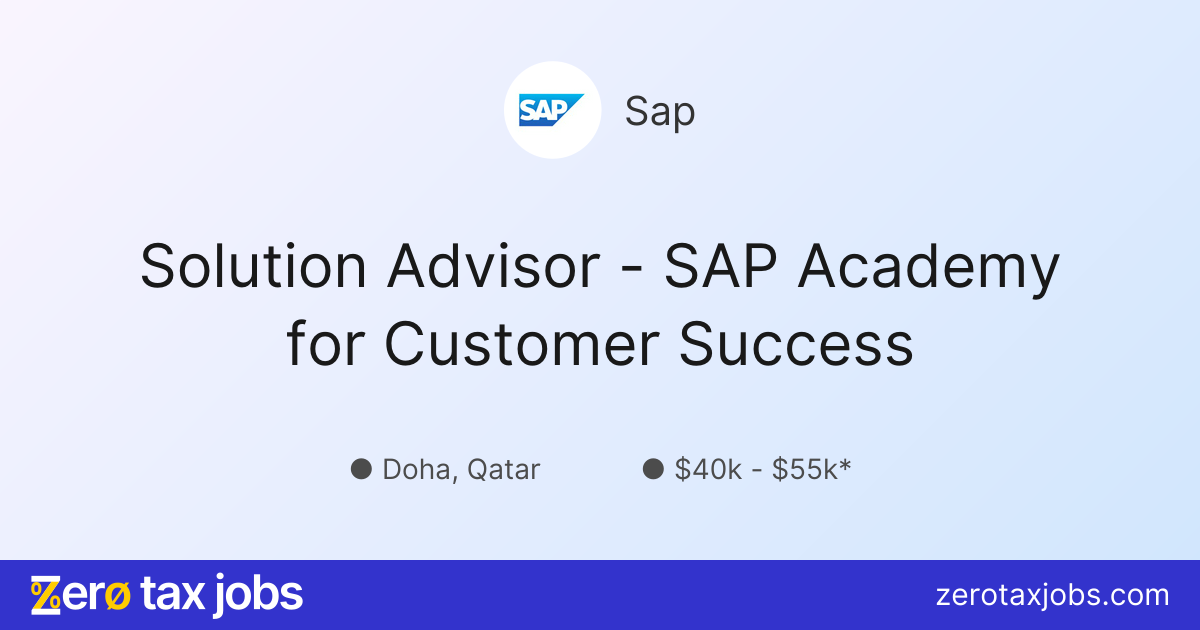Click the empty middle of the blue footer bar
Screen dimensions: 1200x630
[x=600, y=595]
